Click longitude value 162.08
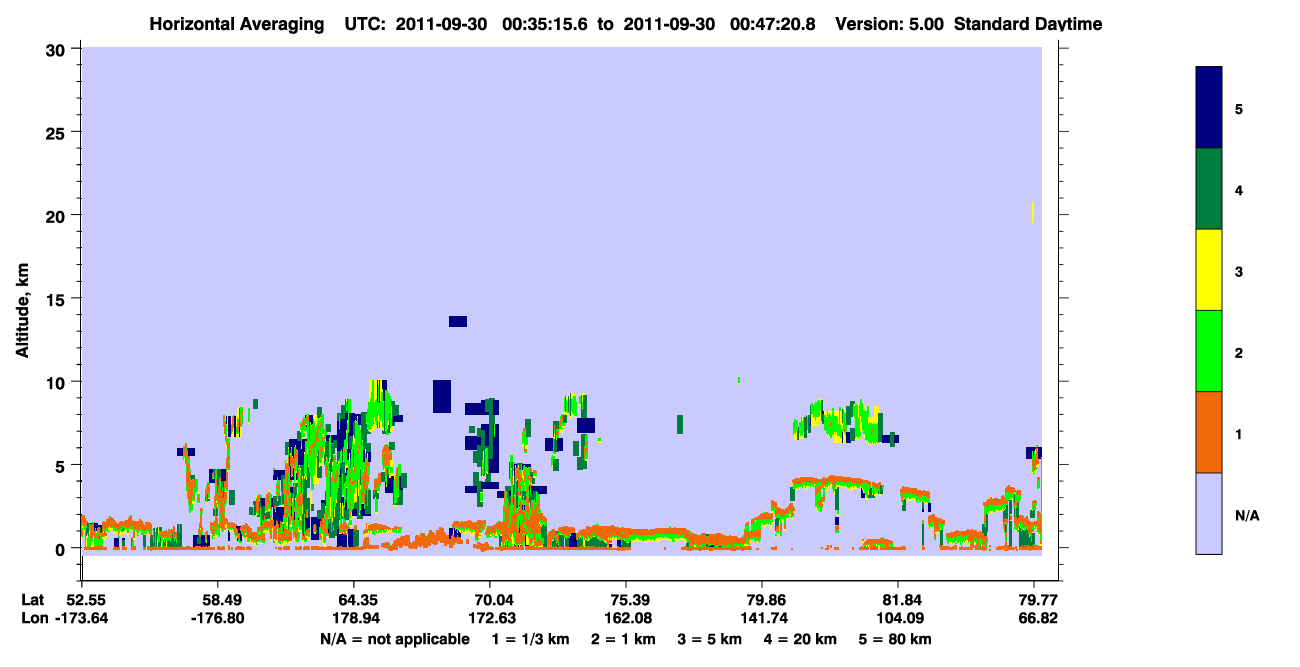The height and width of the screenshot is (667, 1300). click(x=626, y=618)
